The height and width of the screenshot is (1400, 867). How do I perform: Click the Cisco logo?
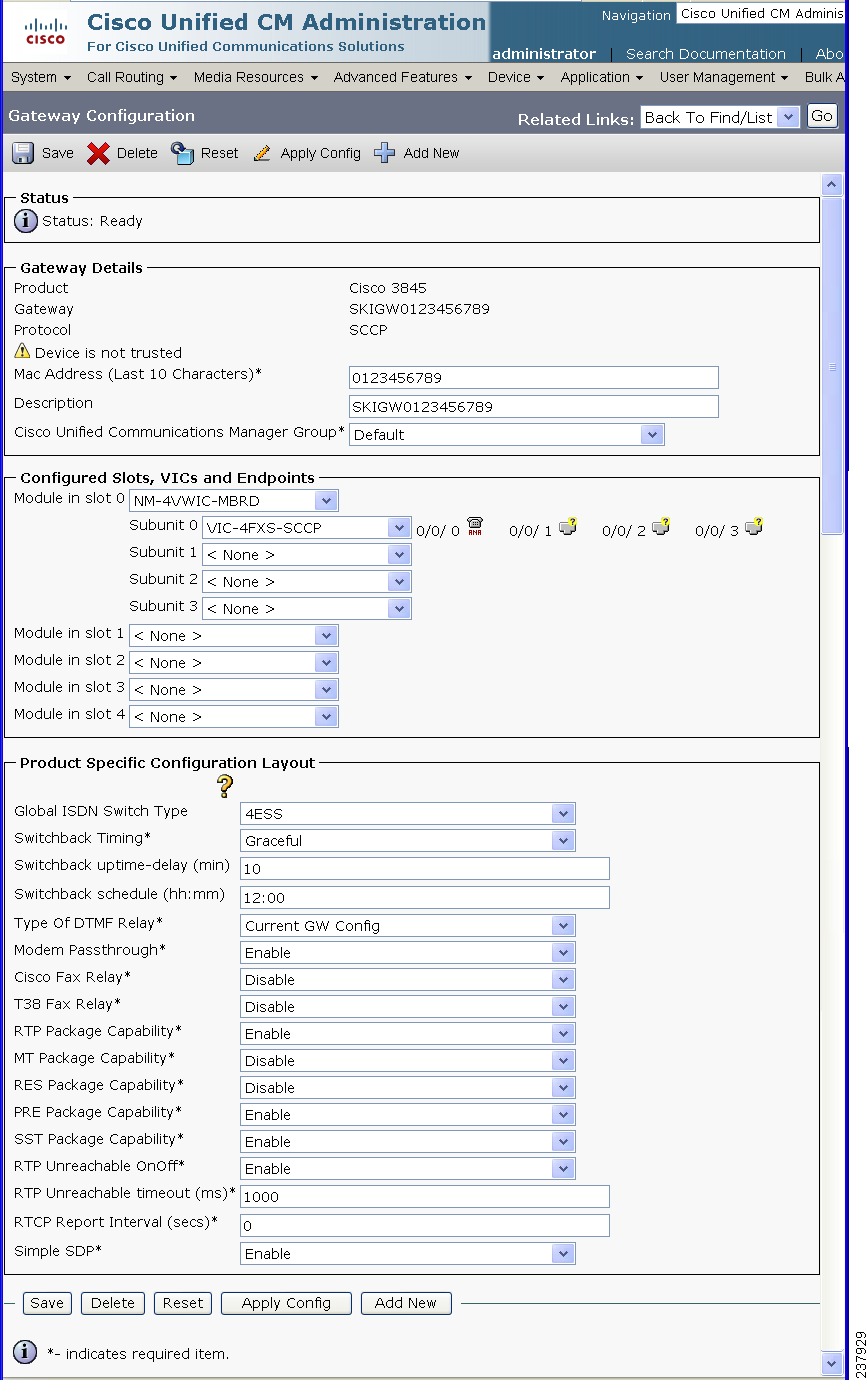[x=45, y=31]
